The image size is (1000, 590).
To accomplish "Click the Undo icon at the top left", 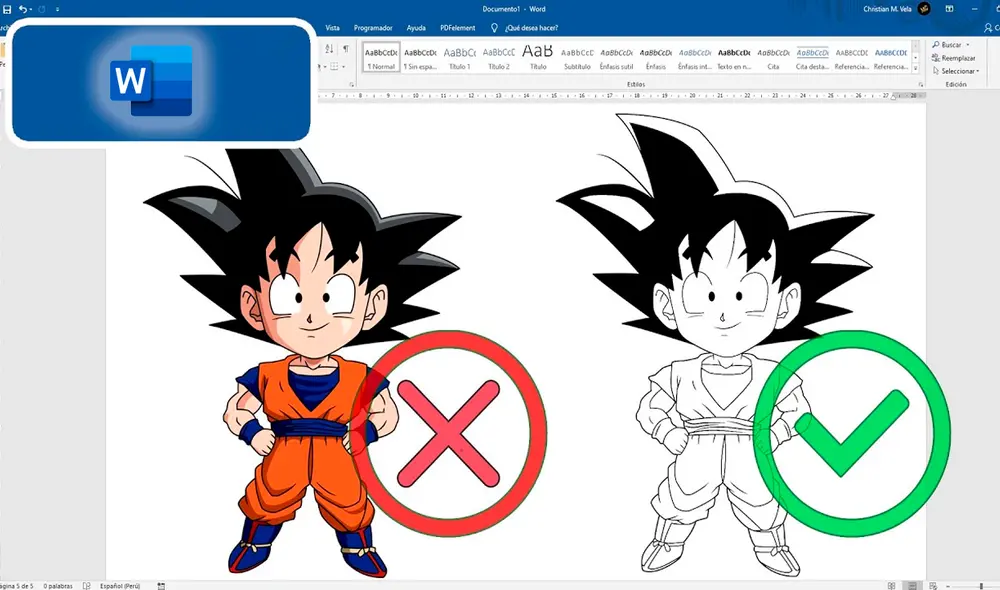I will 23,9.
